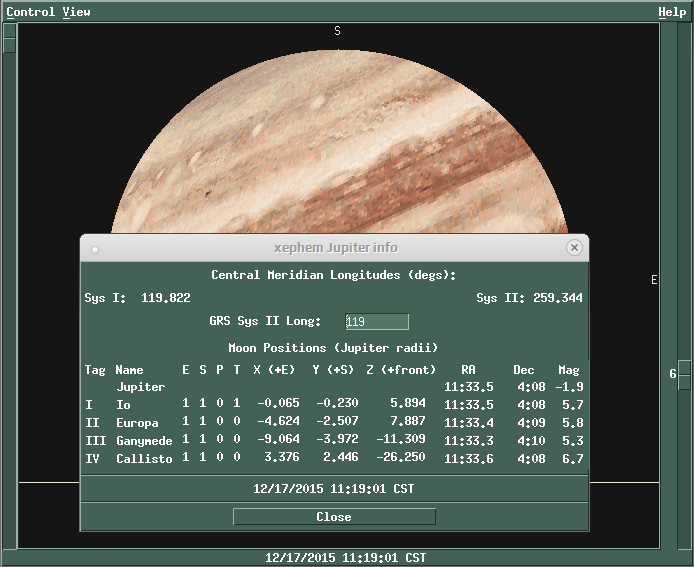Viewport: 694px width, 567px height.
Task: Select the 'Io' moon name
Action: (123, 405)
